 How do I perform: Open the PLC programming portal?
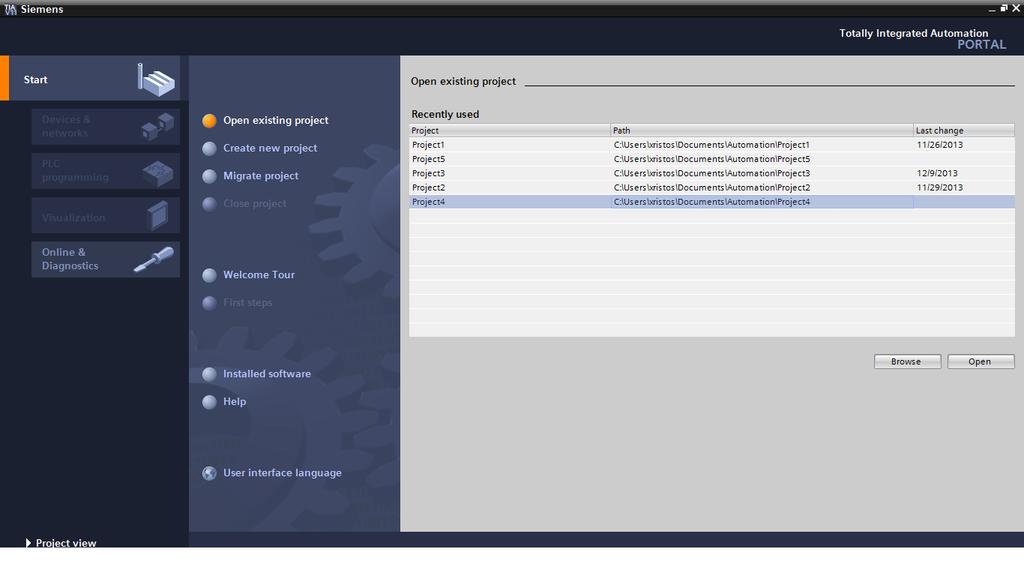(x=106, y=171)
